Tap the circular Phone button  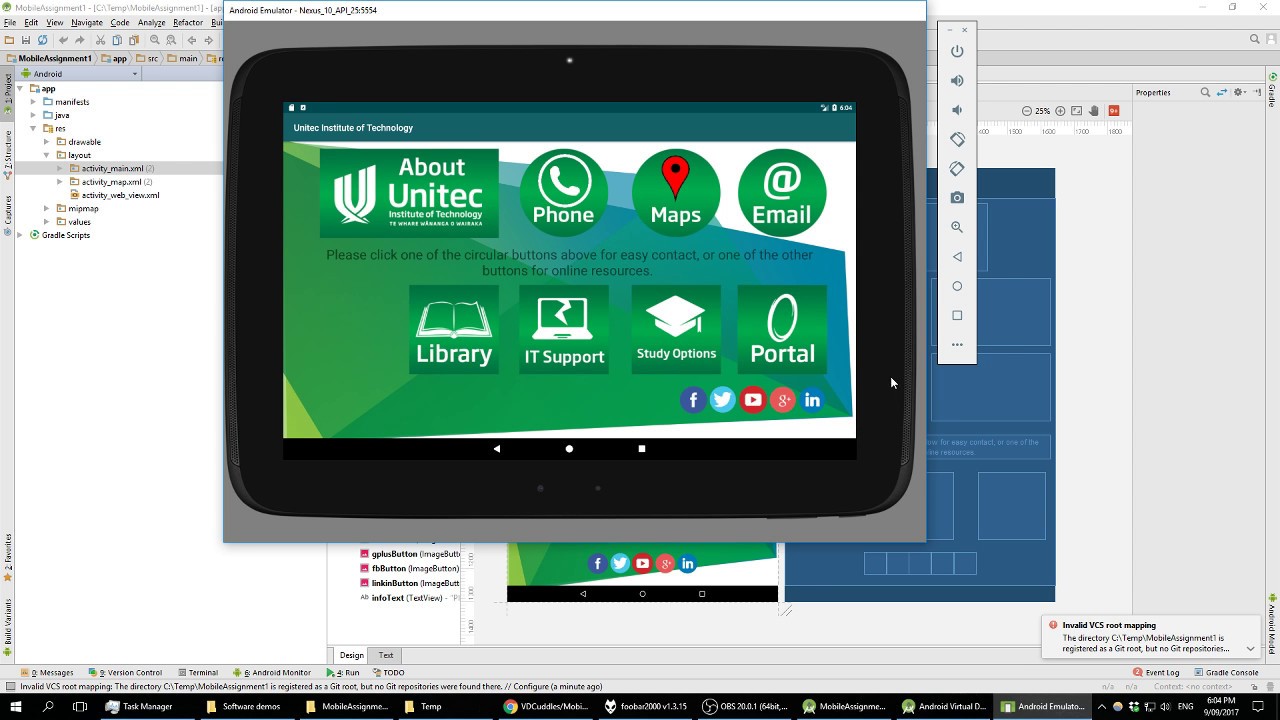pos(563,192)
